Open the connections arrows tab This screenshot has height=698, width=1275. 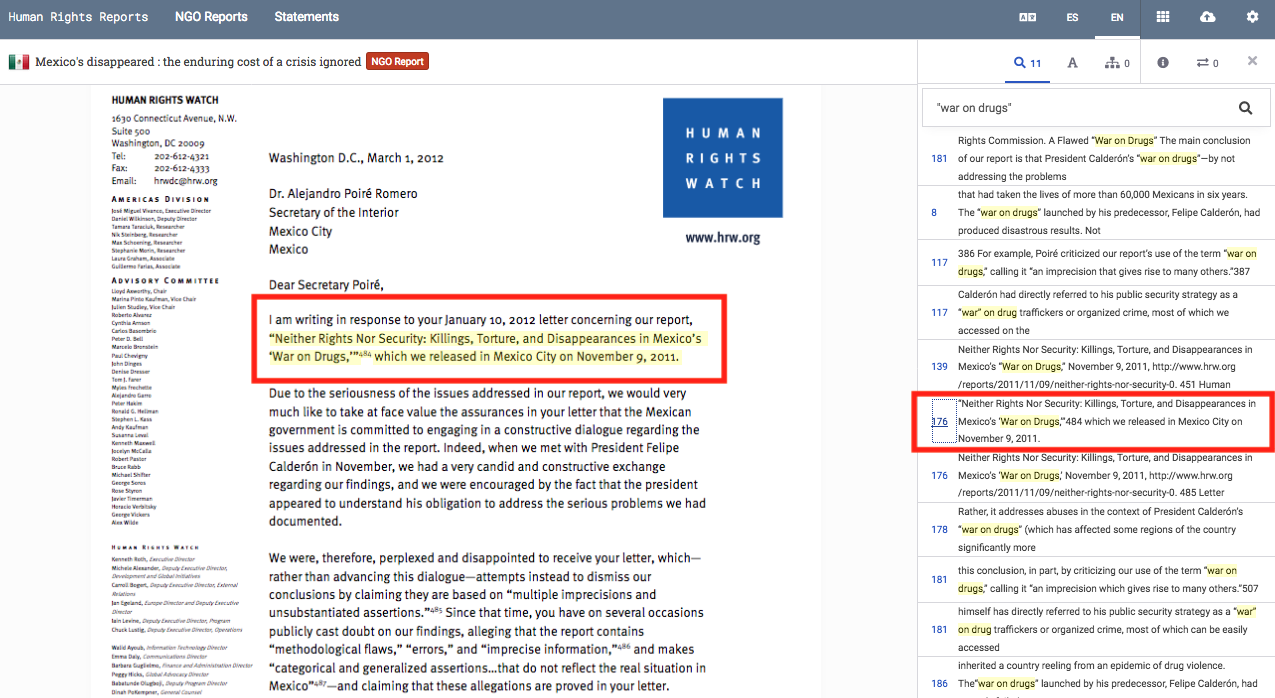click(1208, 63)
